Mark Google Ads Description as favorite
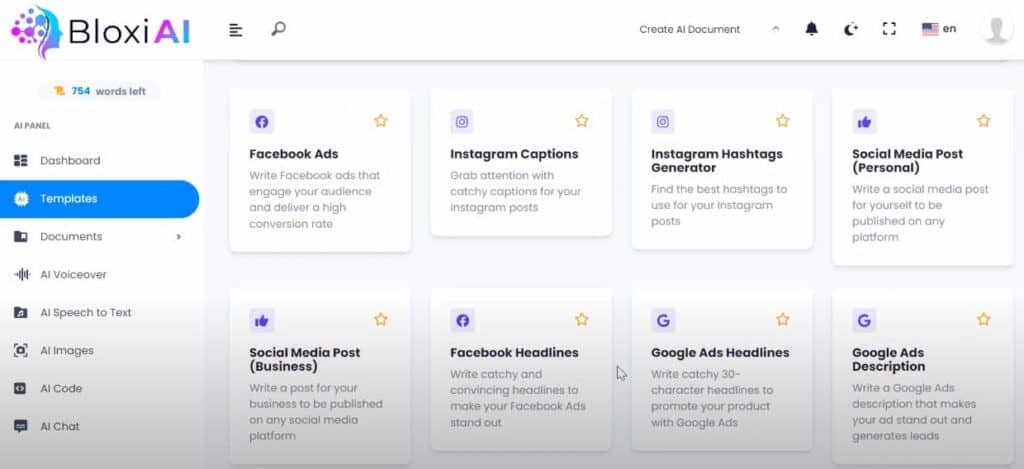 (984, 320)
